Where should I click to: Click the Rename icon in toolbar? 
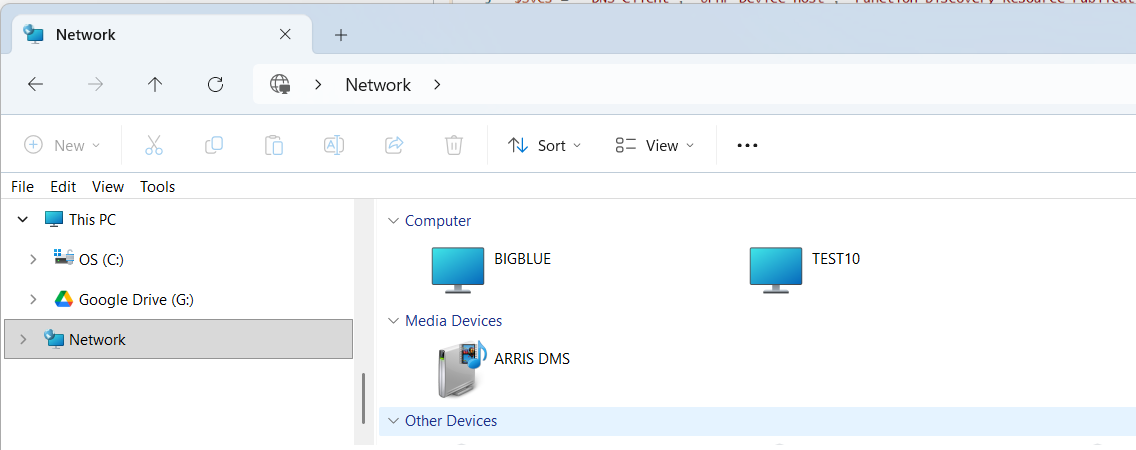point(333,145)
